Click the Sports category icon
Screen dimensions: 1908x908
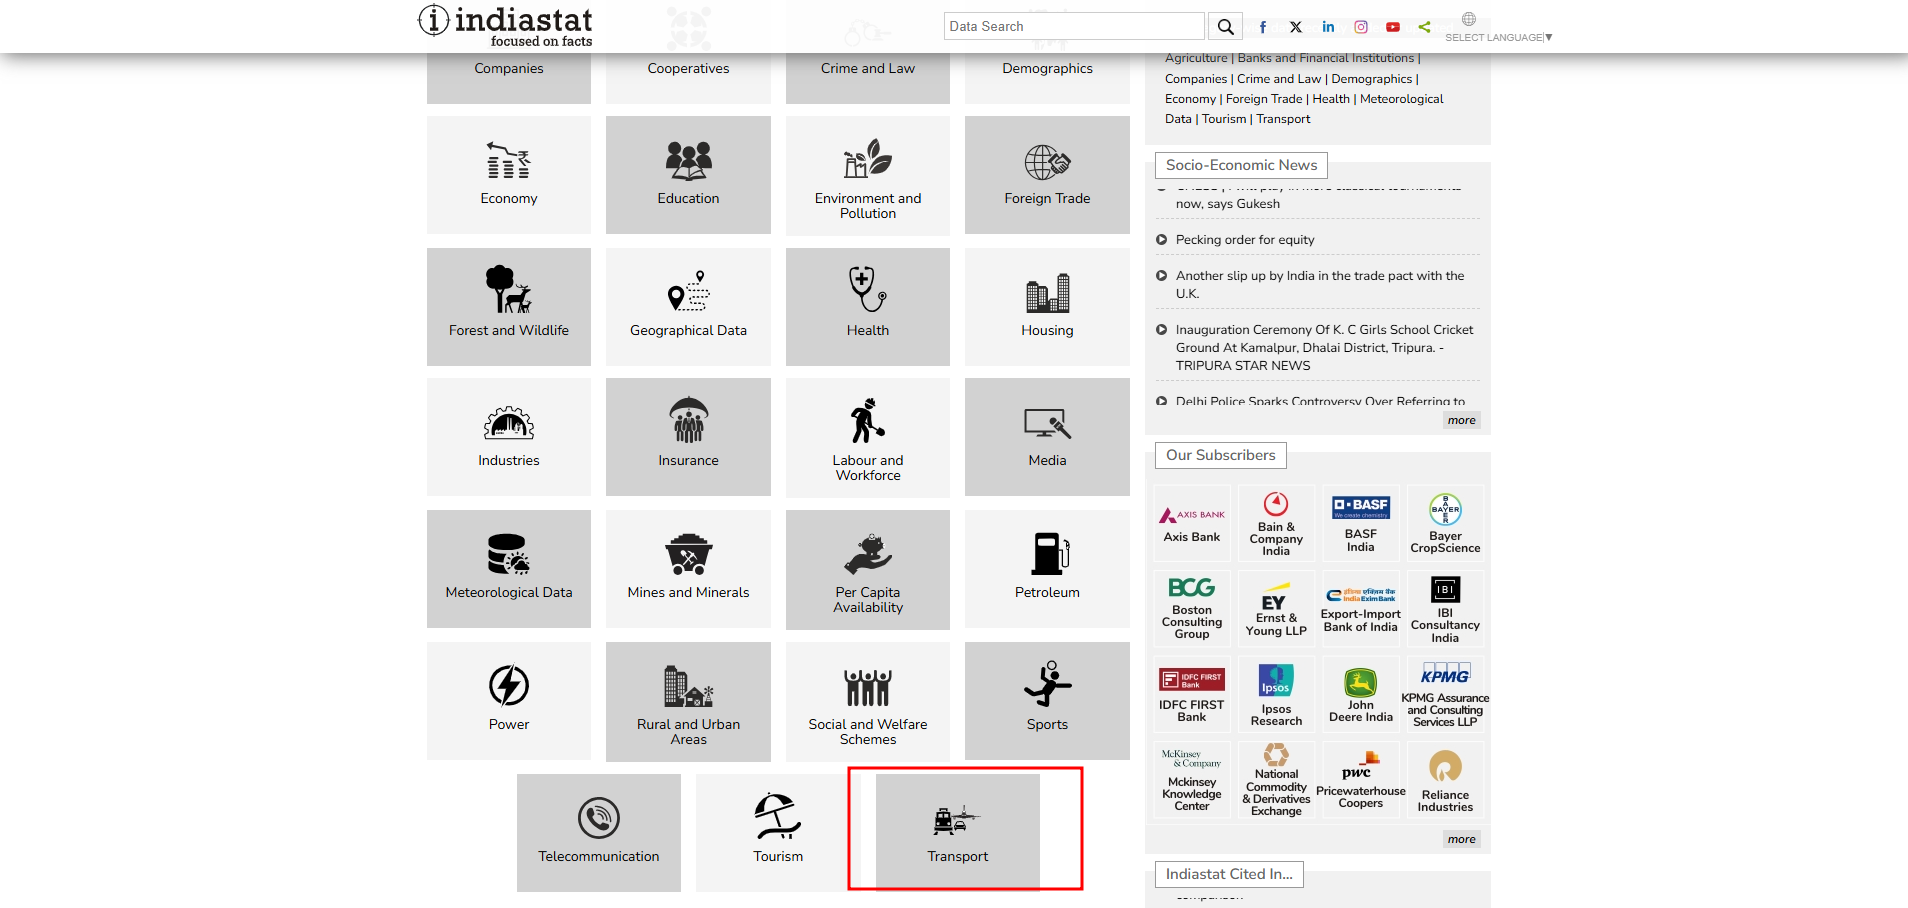tap(1047, 685)
